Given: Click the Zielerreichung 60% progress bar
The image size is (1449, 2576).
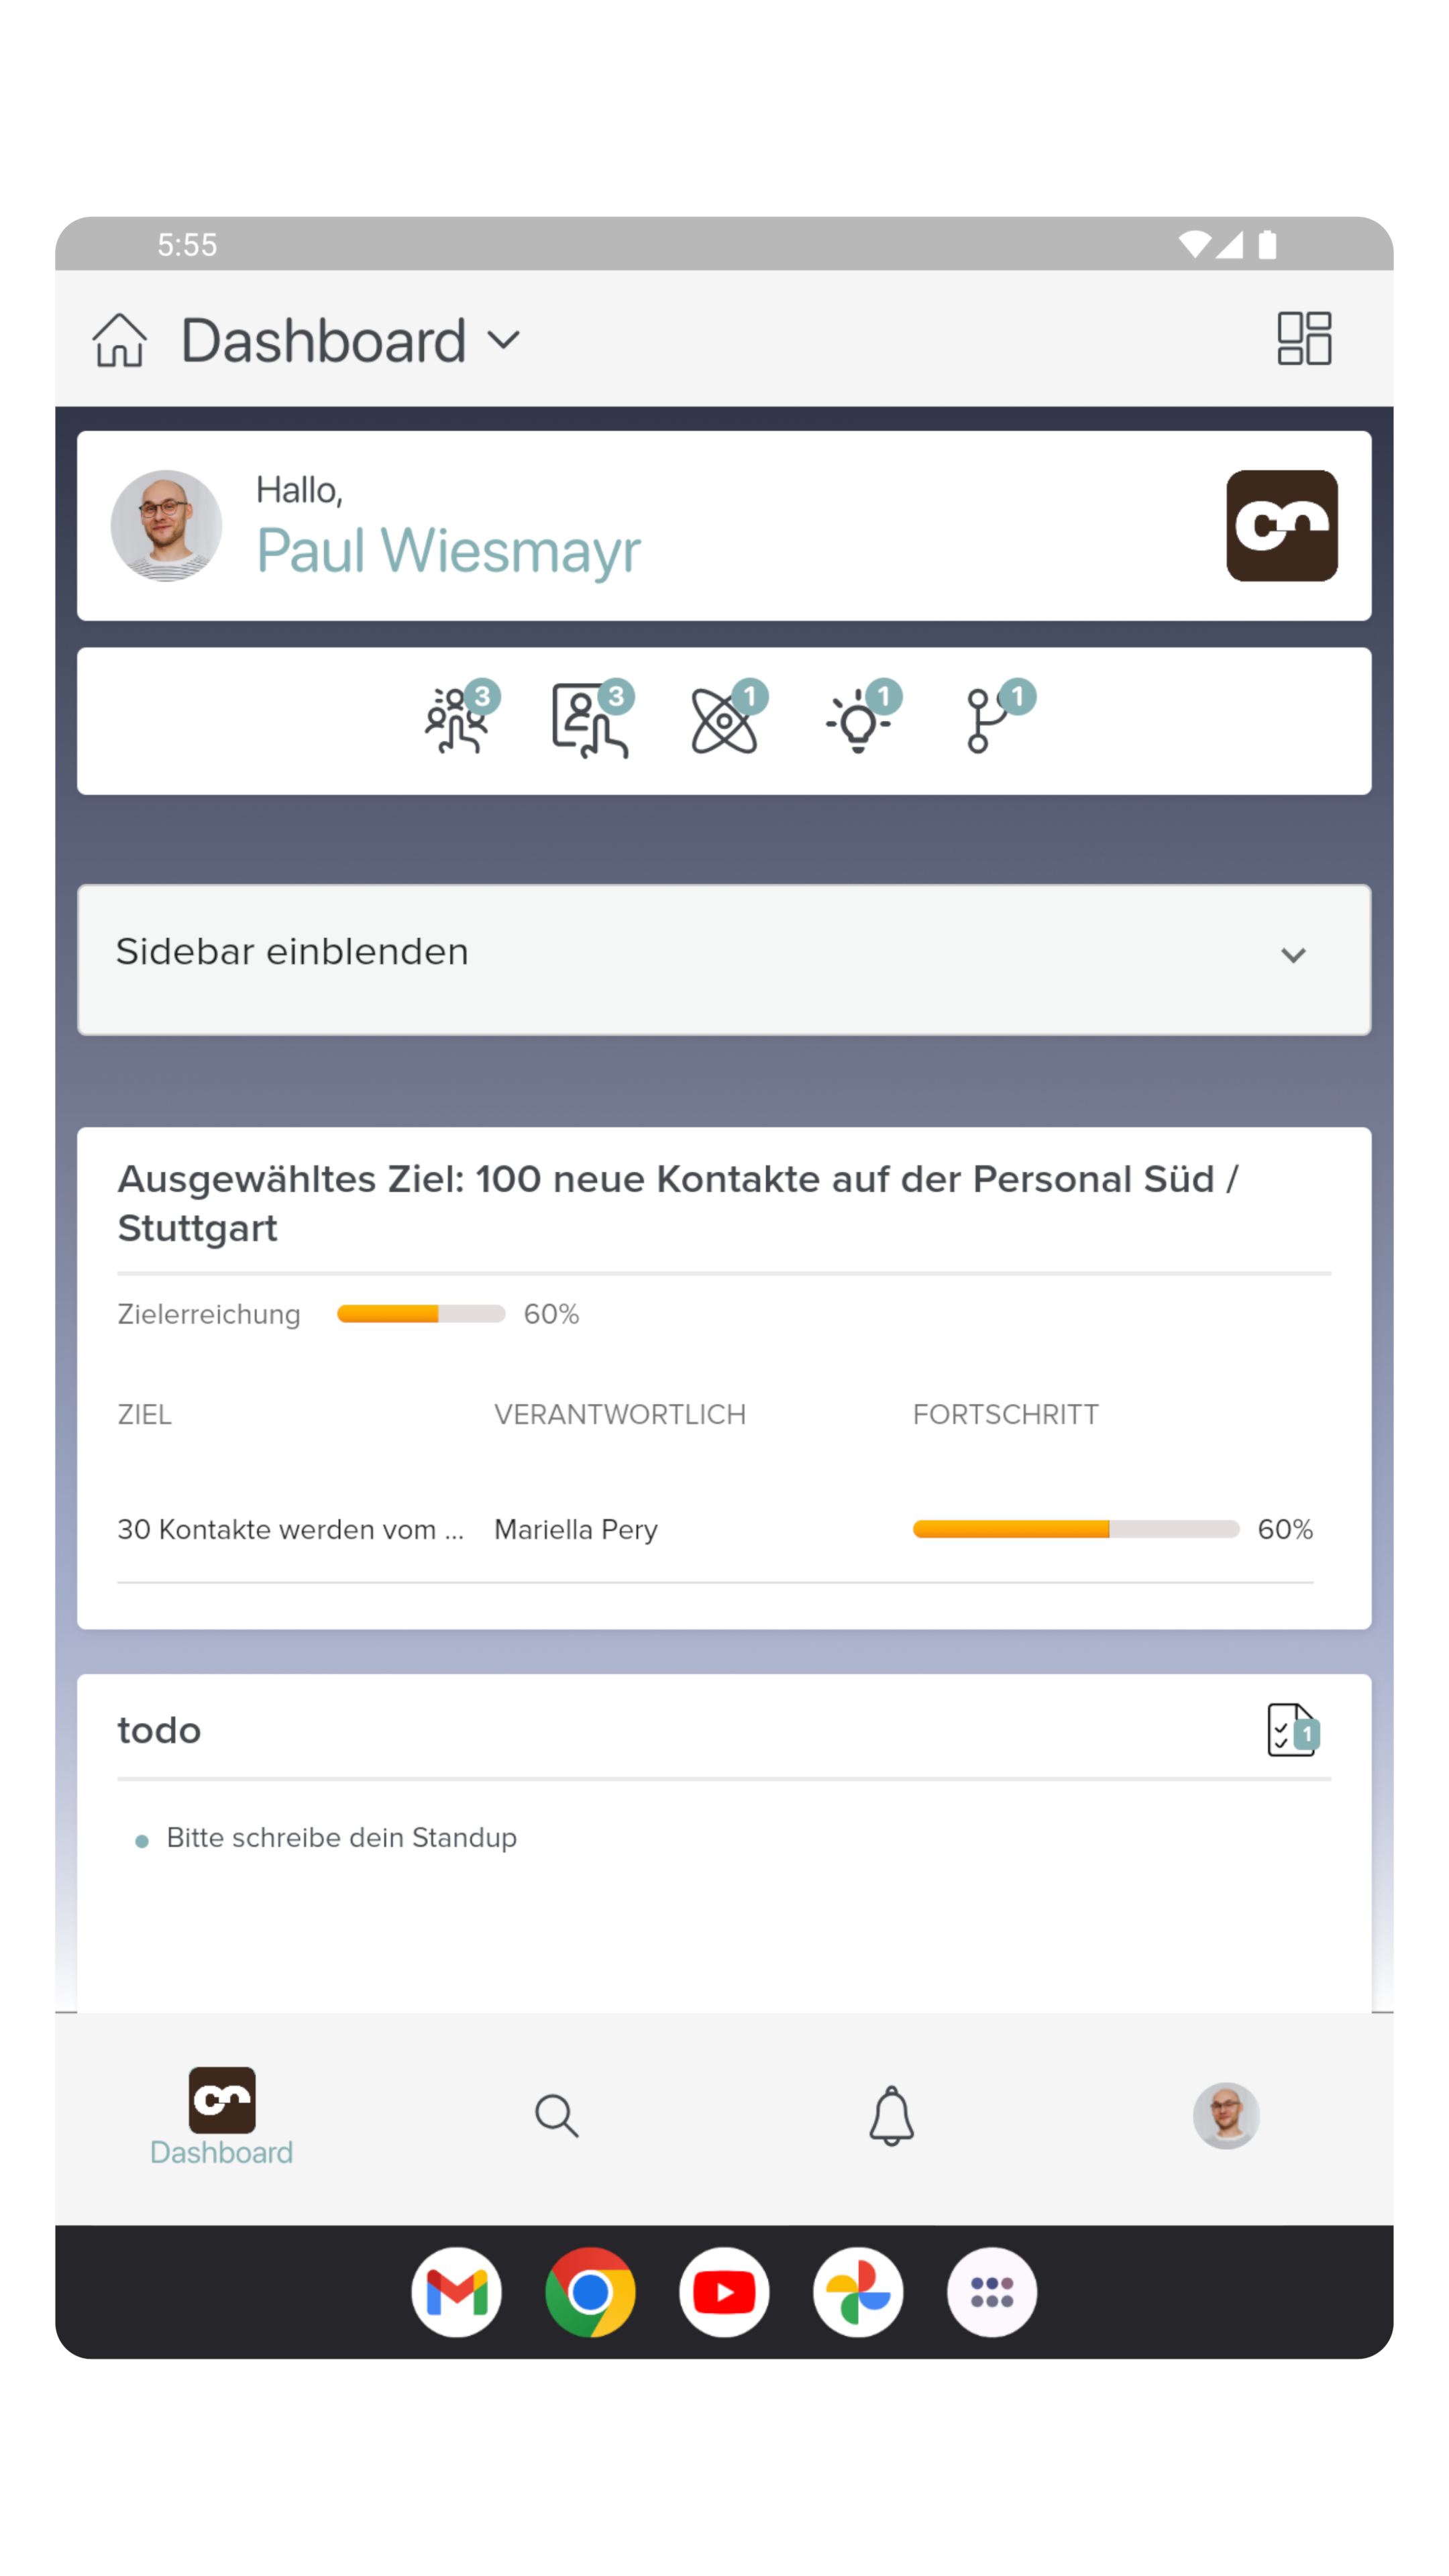Looking at the screenshot, I should pyautogui.click(x=421, y=1313).
